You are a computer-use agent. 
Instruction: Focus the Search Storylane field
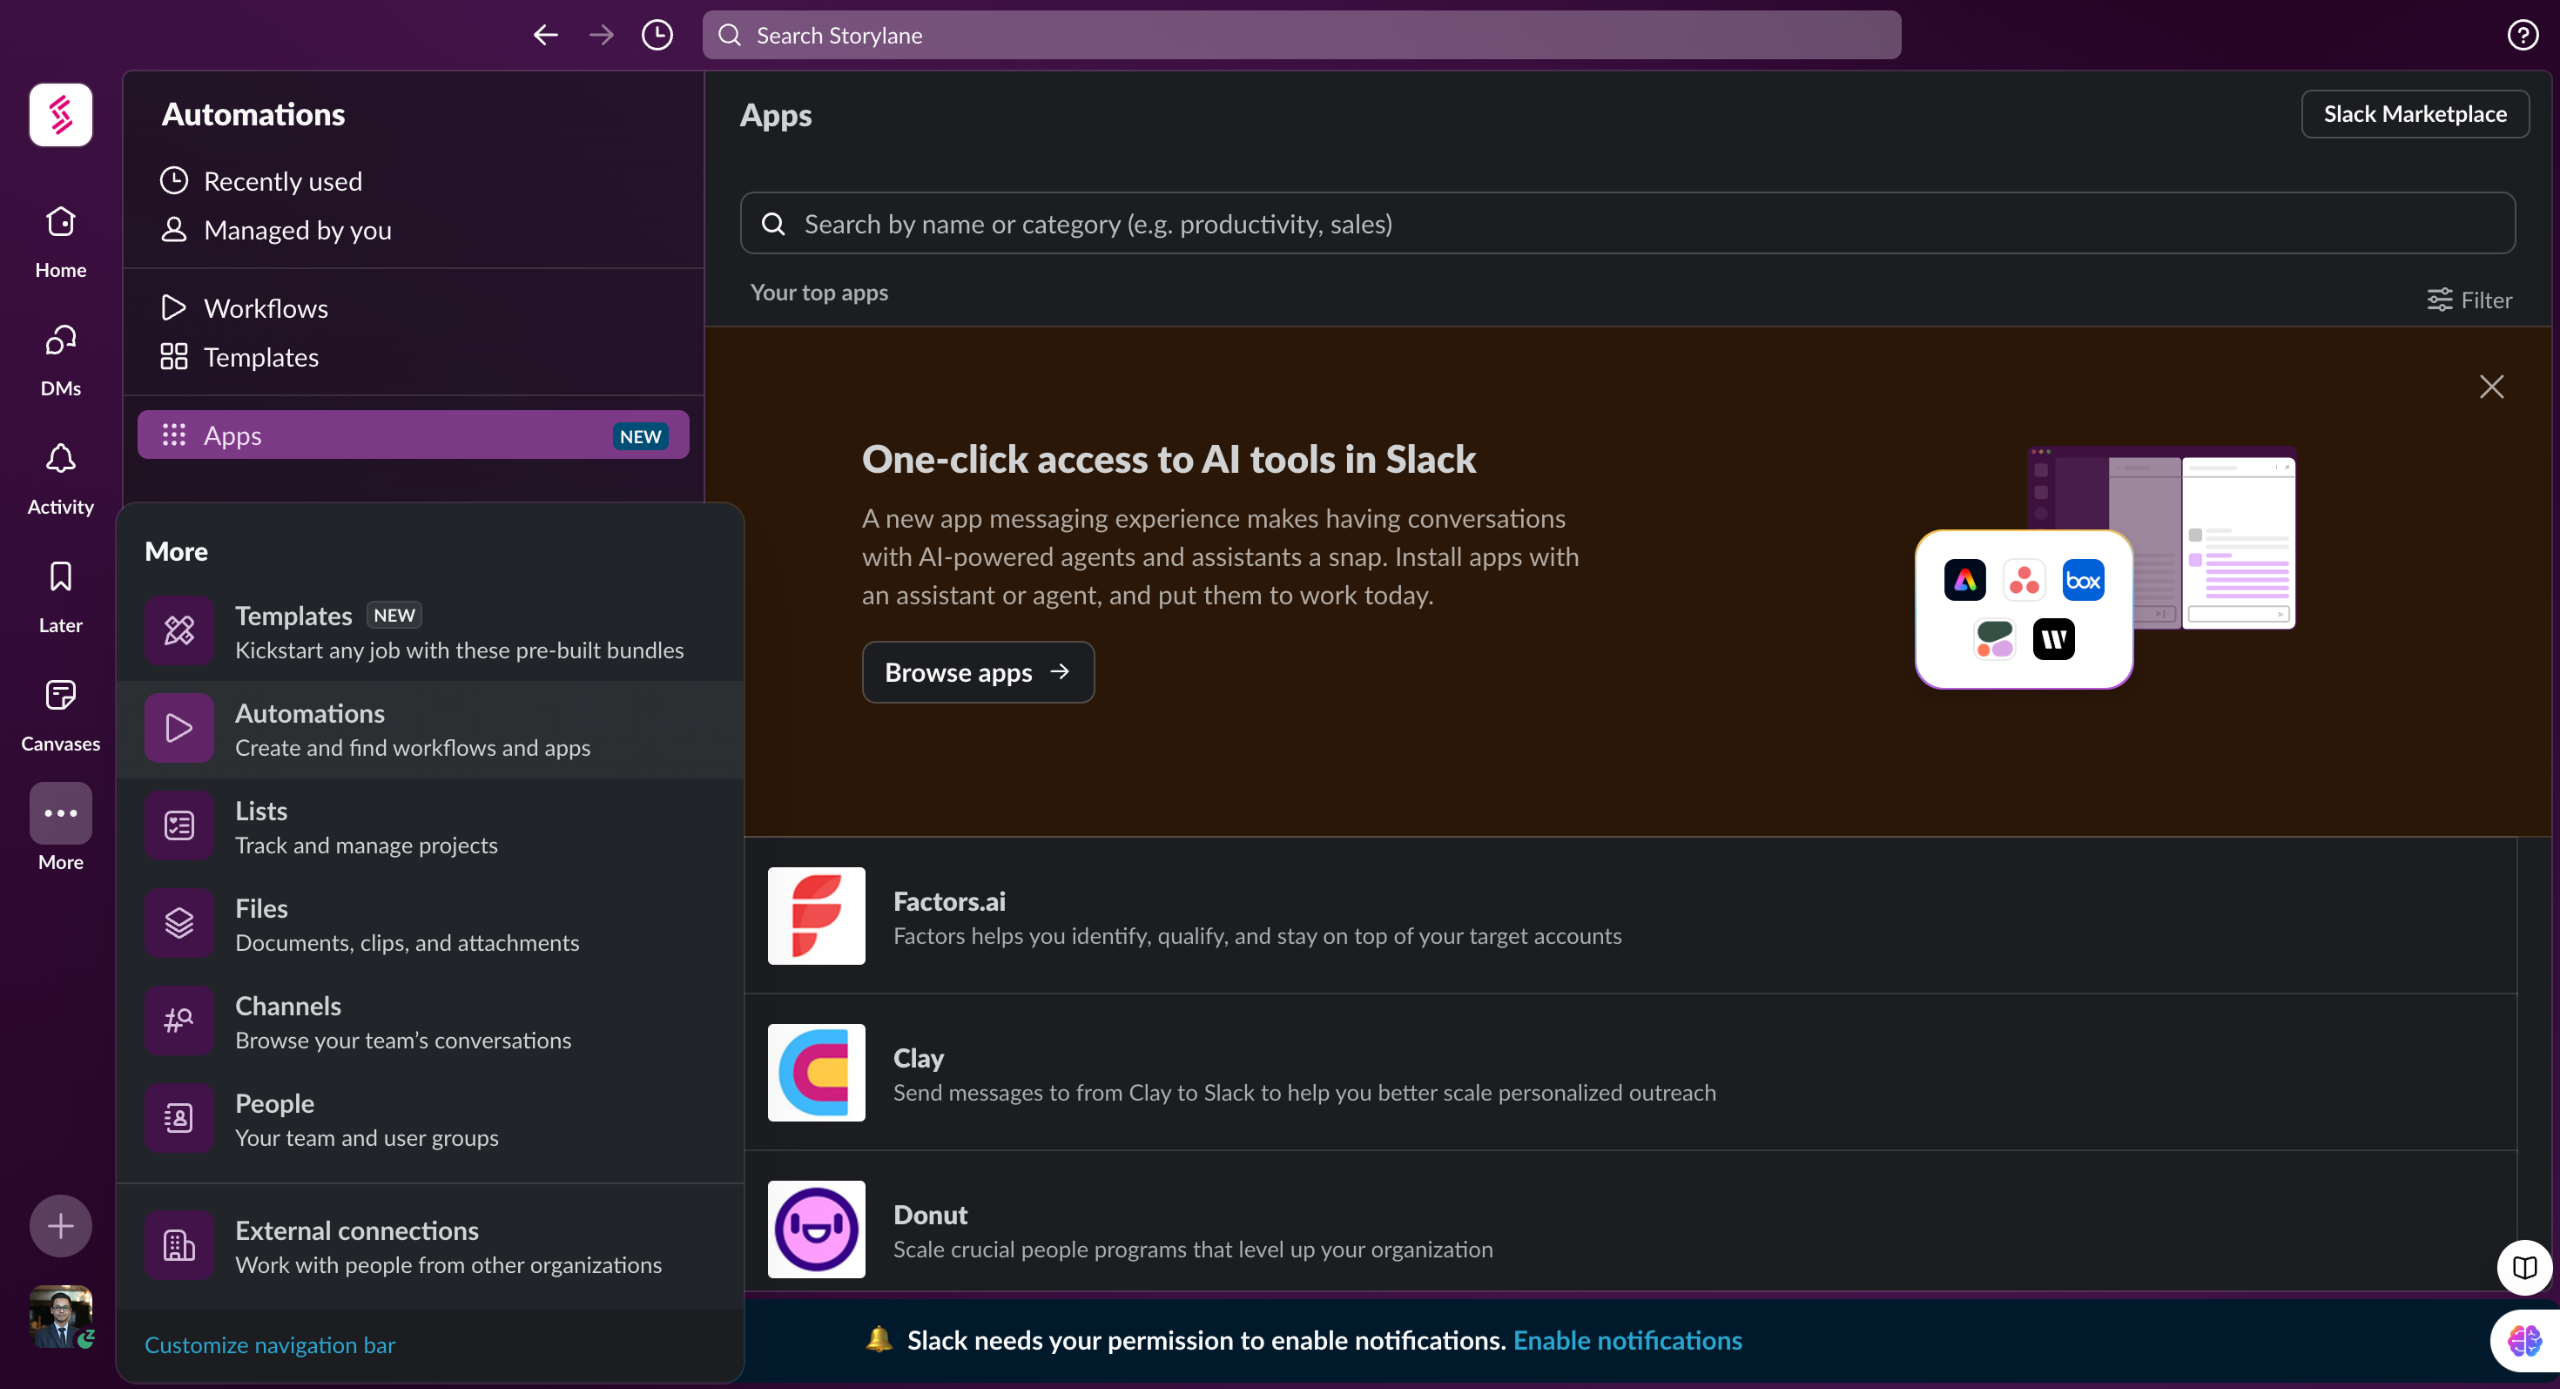(x=1301, y=35)
